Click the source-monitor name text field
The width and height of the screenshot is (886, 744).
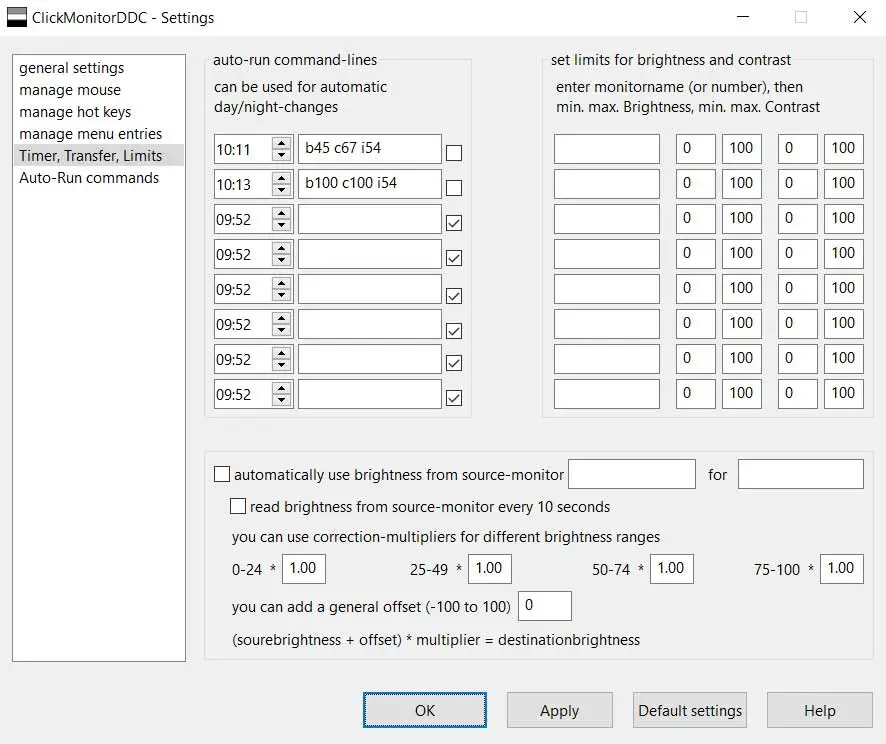click(x=631, y=474)
